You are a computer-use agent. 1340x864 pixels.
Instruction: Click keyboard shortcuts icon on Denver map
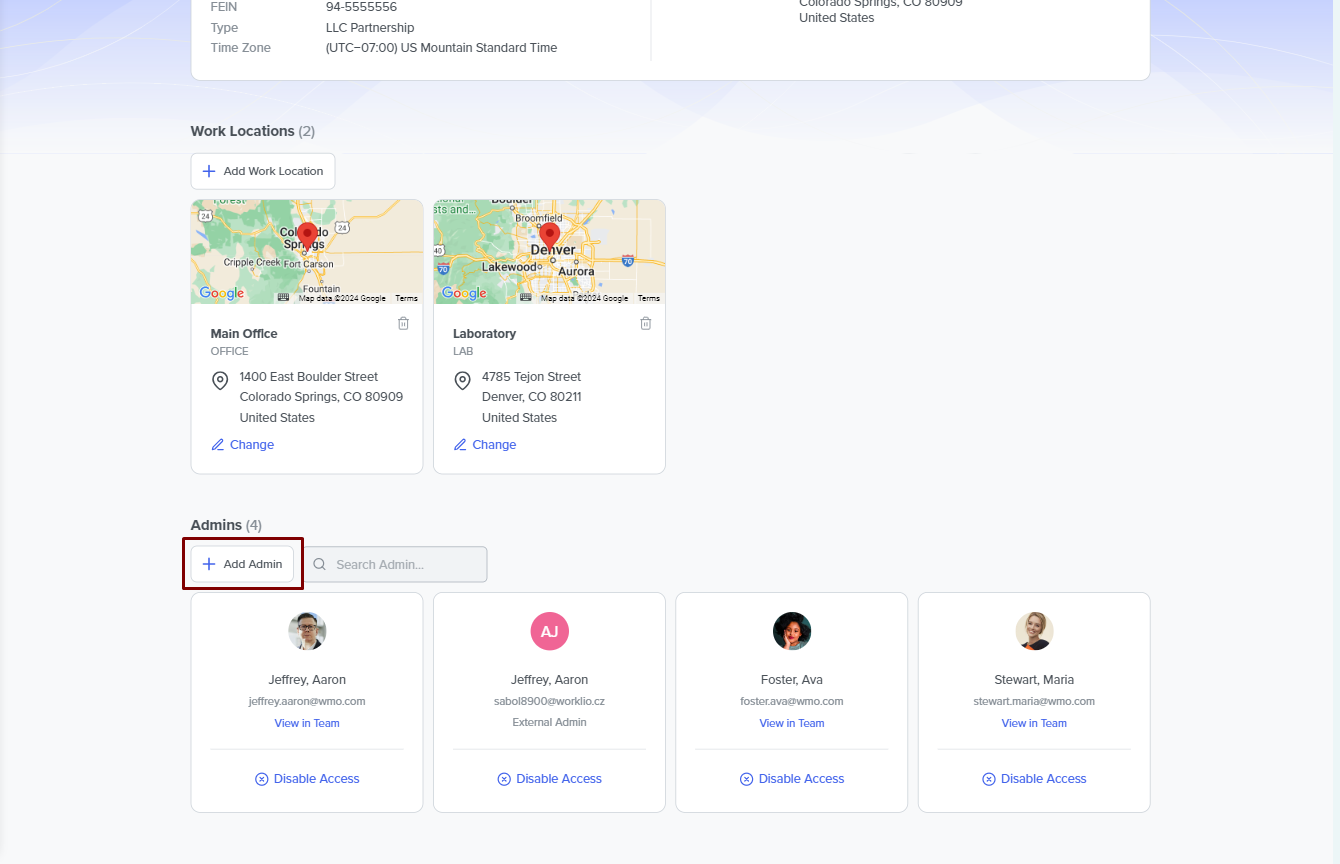[x=526, y=298]
